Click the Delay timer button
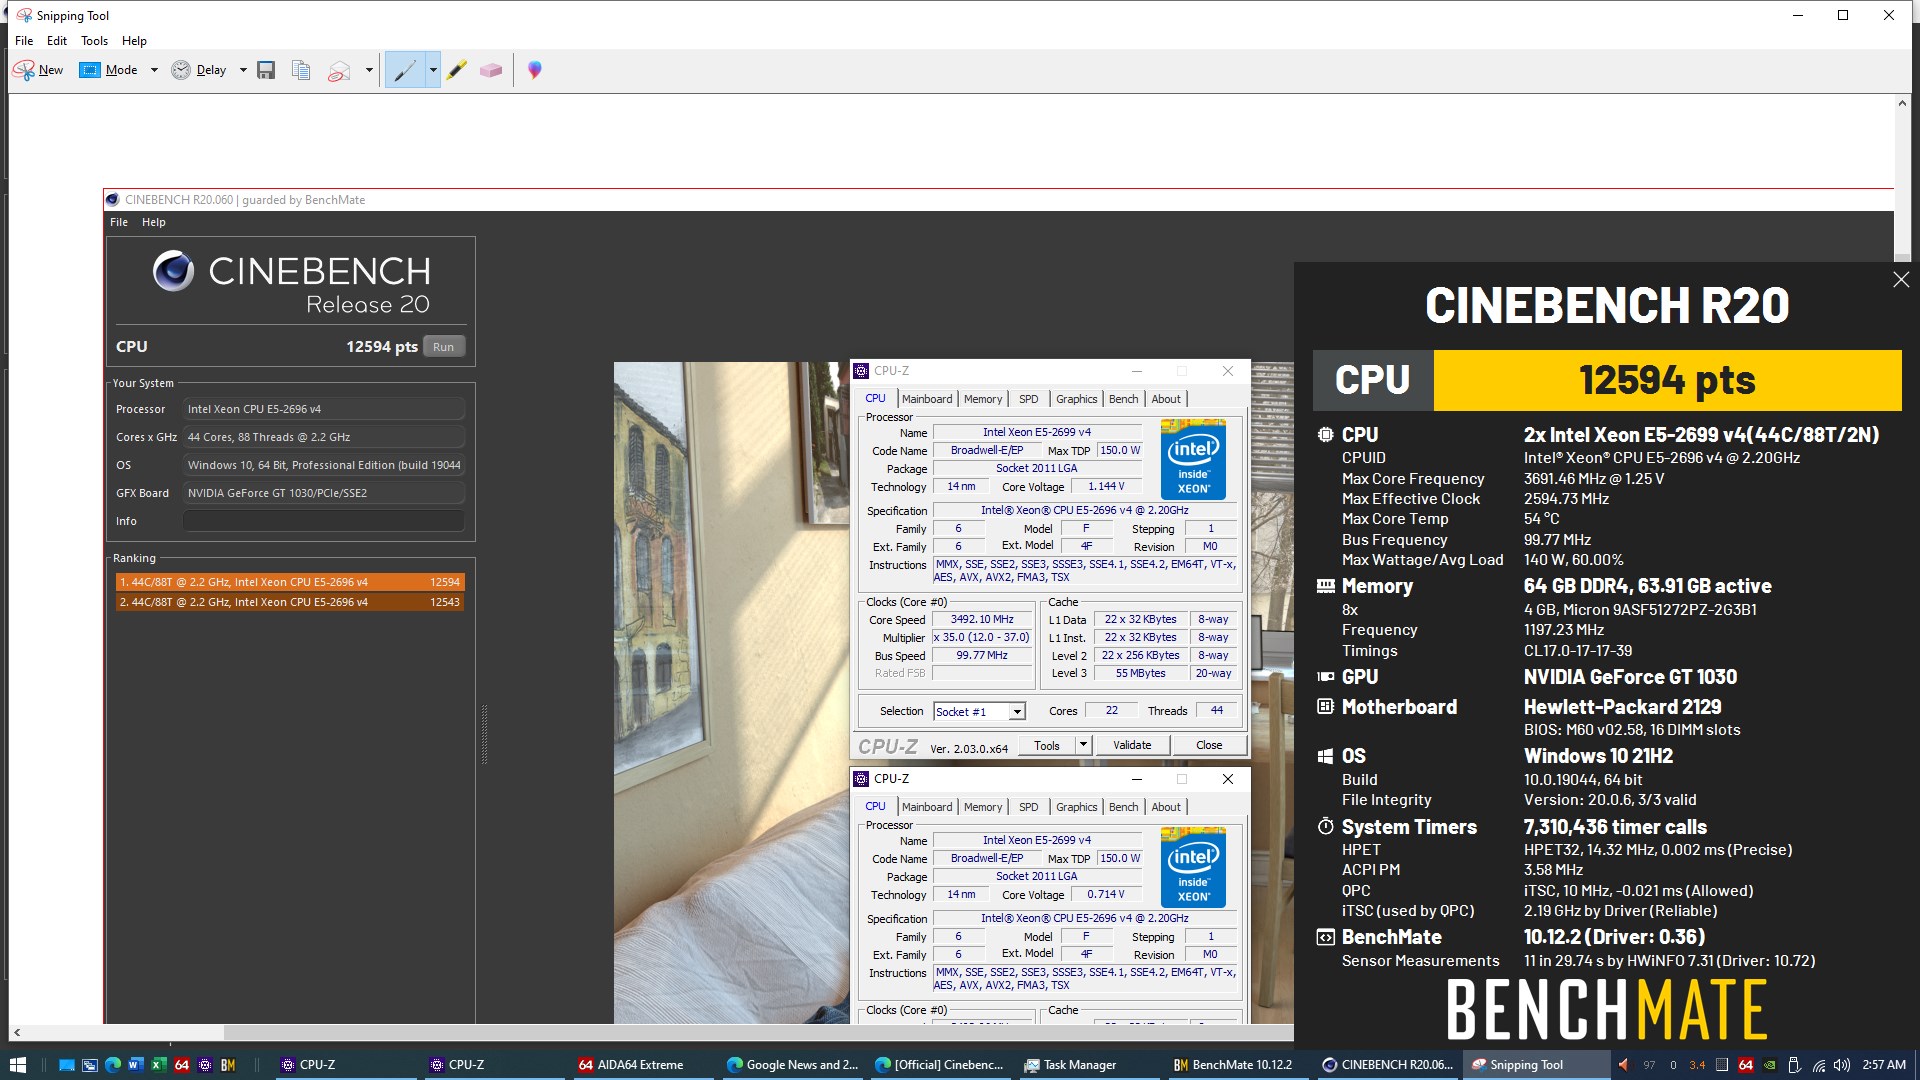1920x1080 pixels. [199, 70]
